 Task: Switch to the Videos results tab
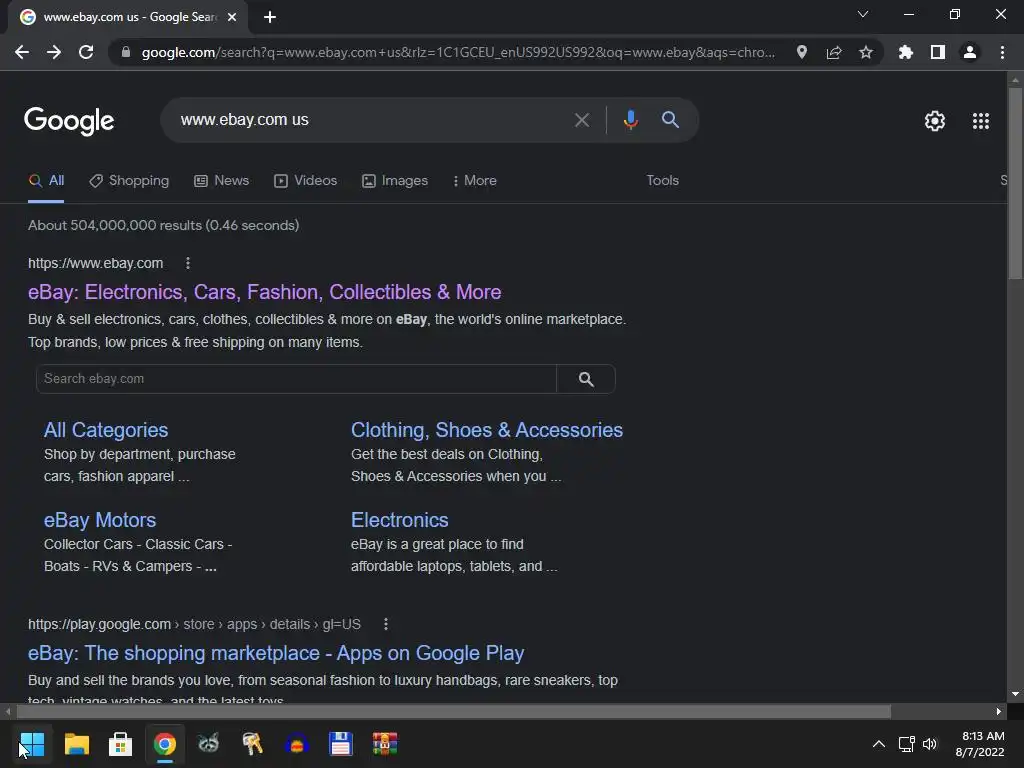(306, 181)
